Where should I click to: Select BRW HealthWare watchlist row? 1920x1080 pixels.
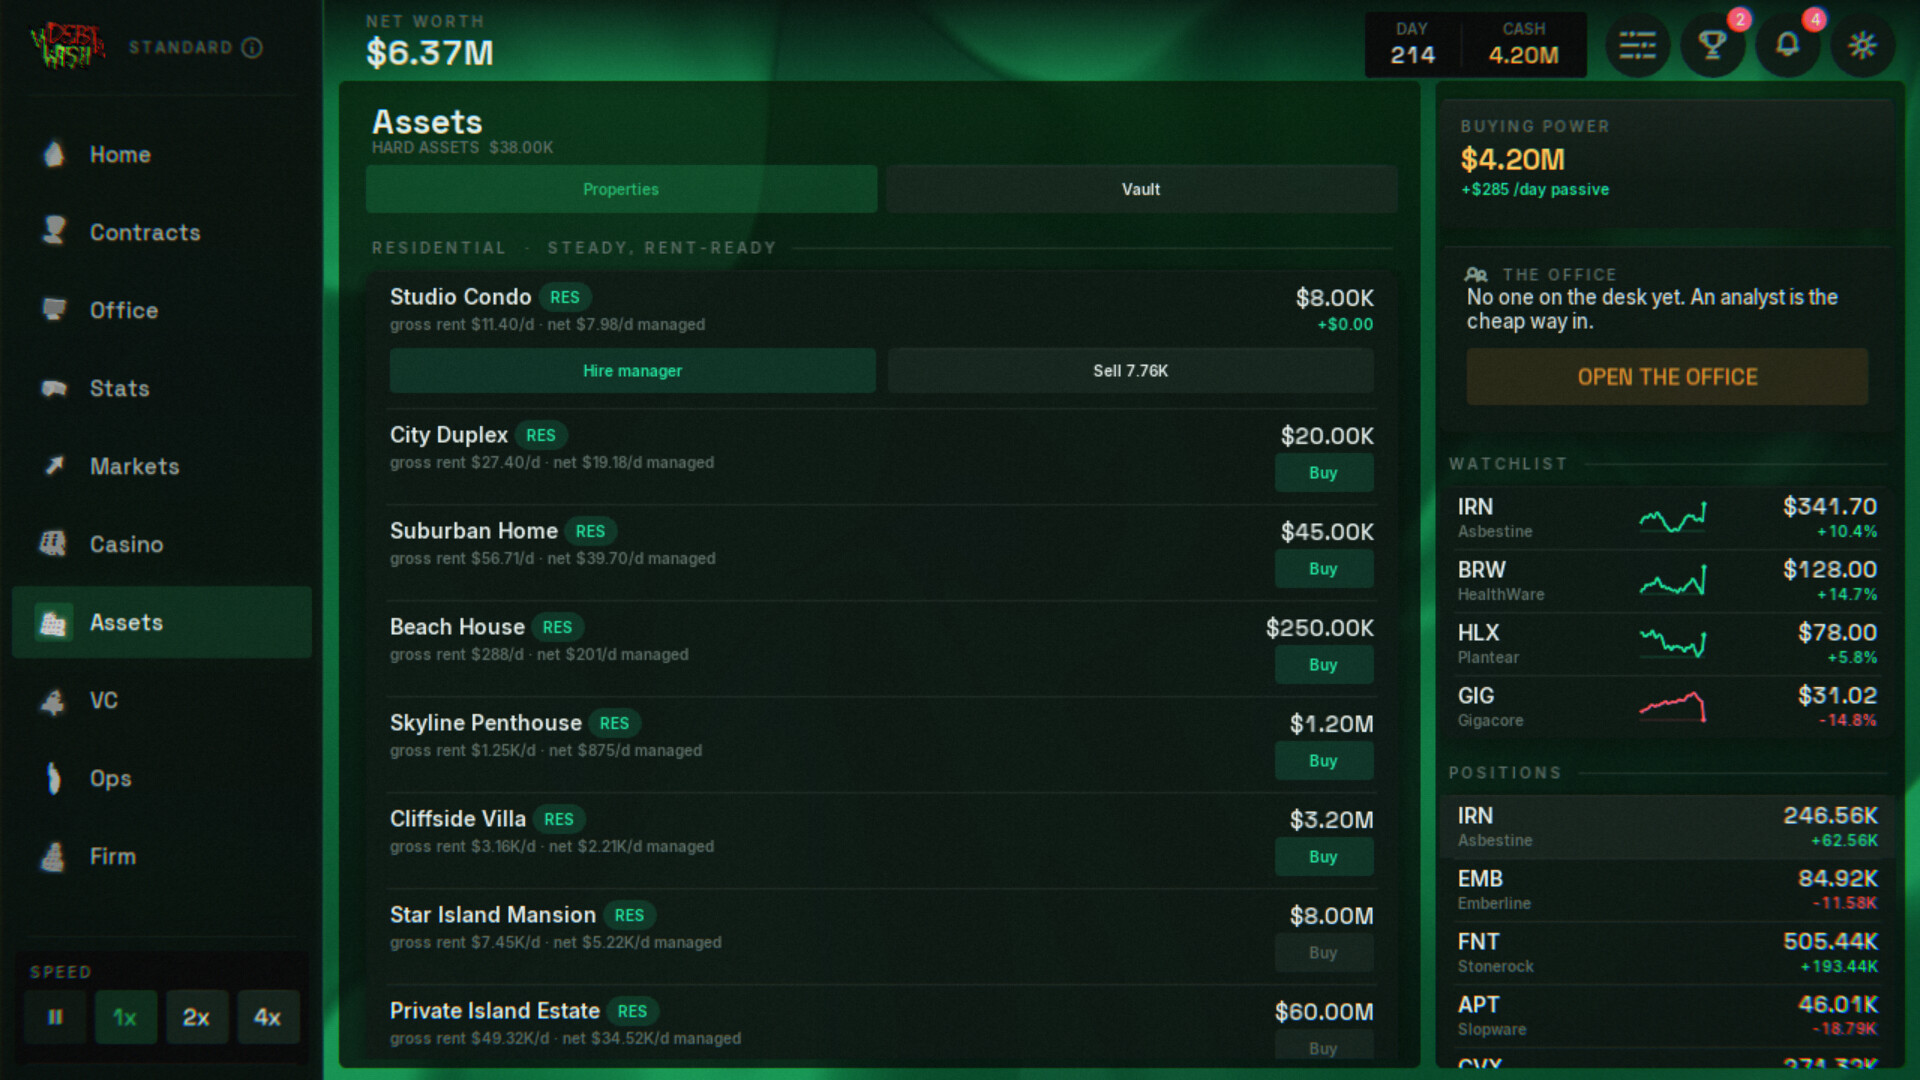coord(1666,581)
